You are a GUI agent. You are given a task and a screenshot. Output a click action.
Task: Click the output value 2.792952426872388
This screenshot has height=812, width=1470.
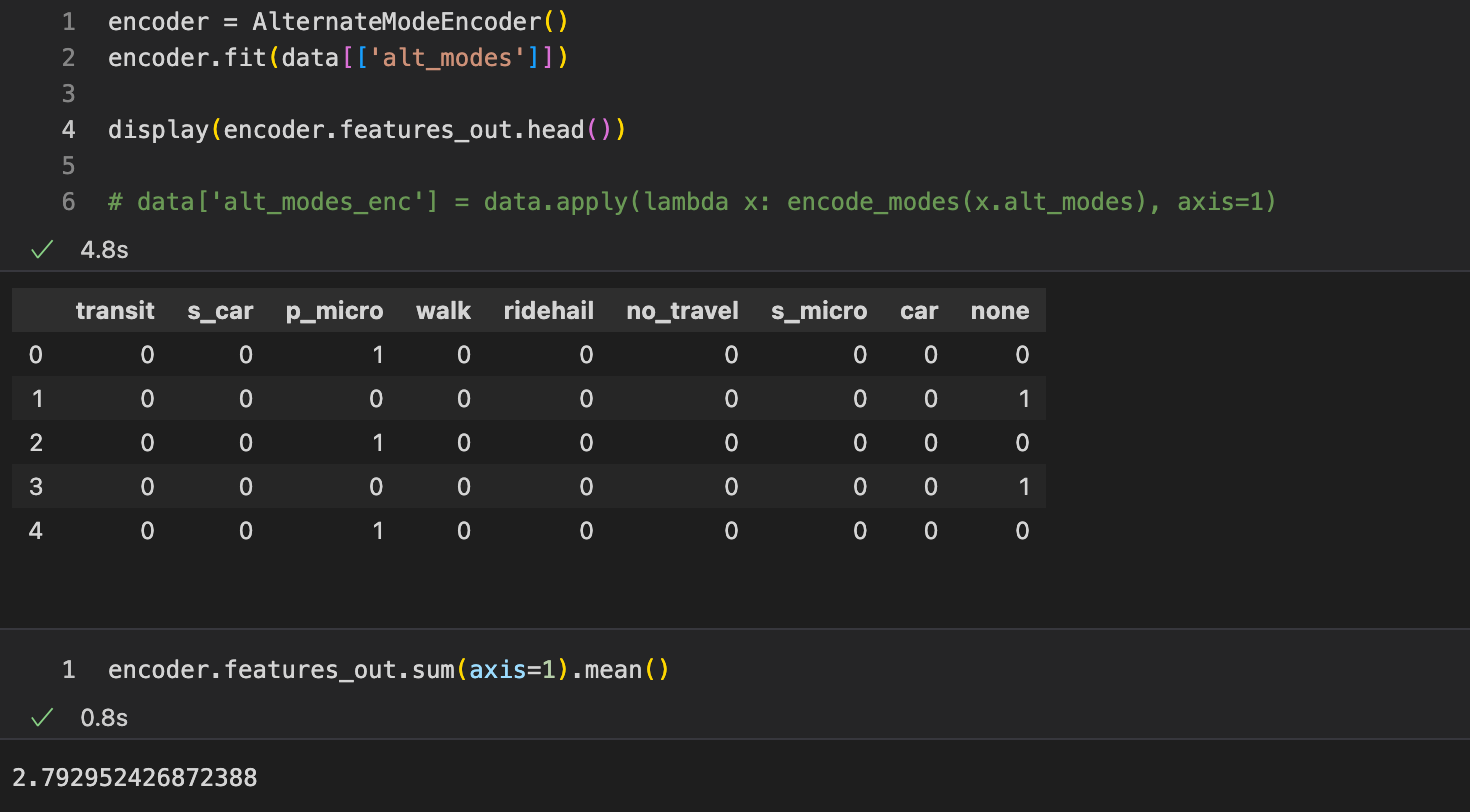click(x=133, y=777)
